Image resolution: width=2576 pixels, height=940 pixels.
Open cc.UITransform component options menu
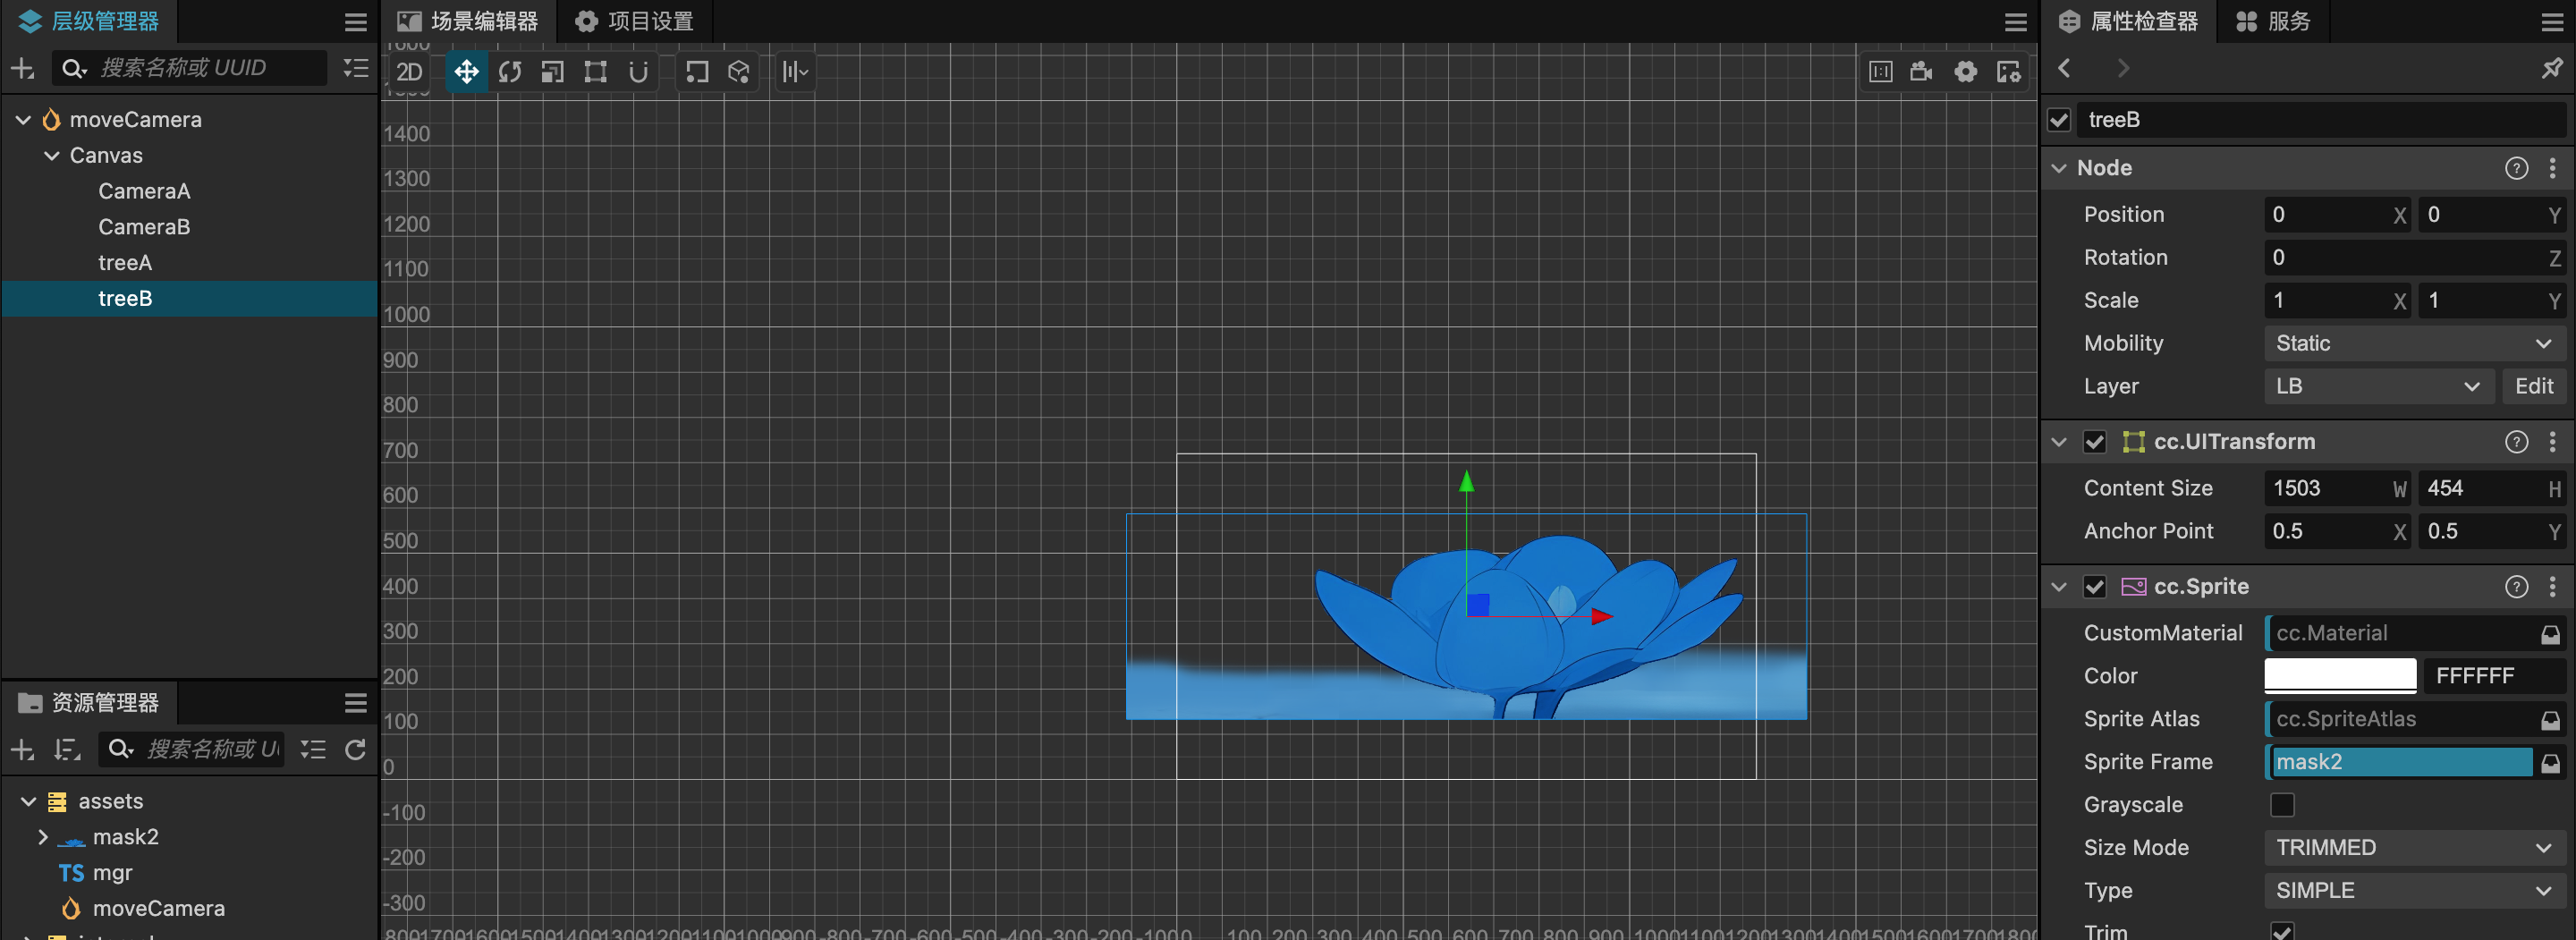[x=2552, y=442]
